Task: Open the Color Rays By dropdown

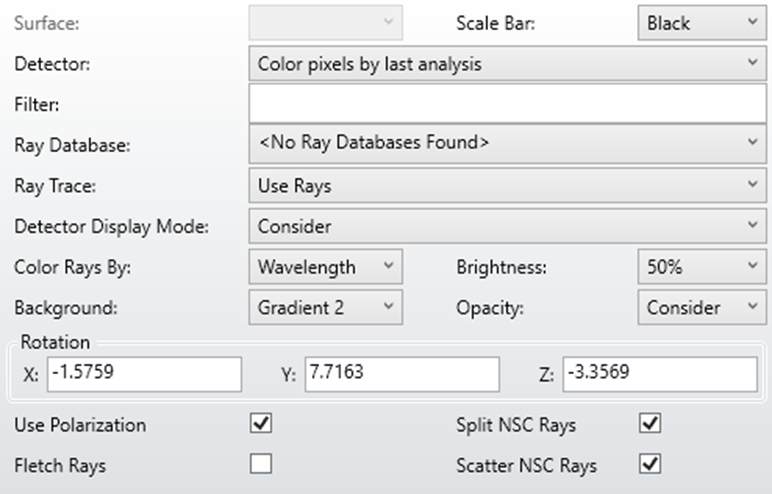Action: tap(324, 267)
